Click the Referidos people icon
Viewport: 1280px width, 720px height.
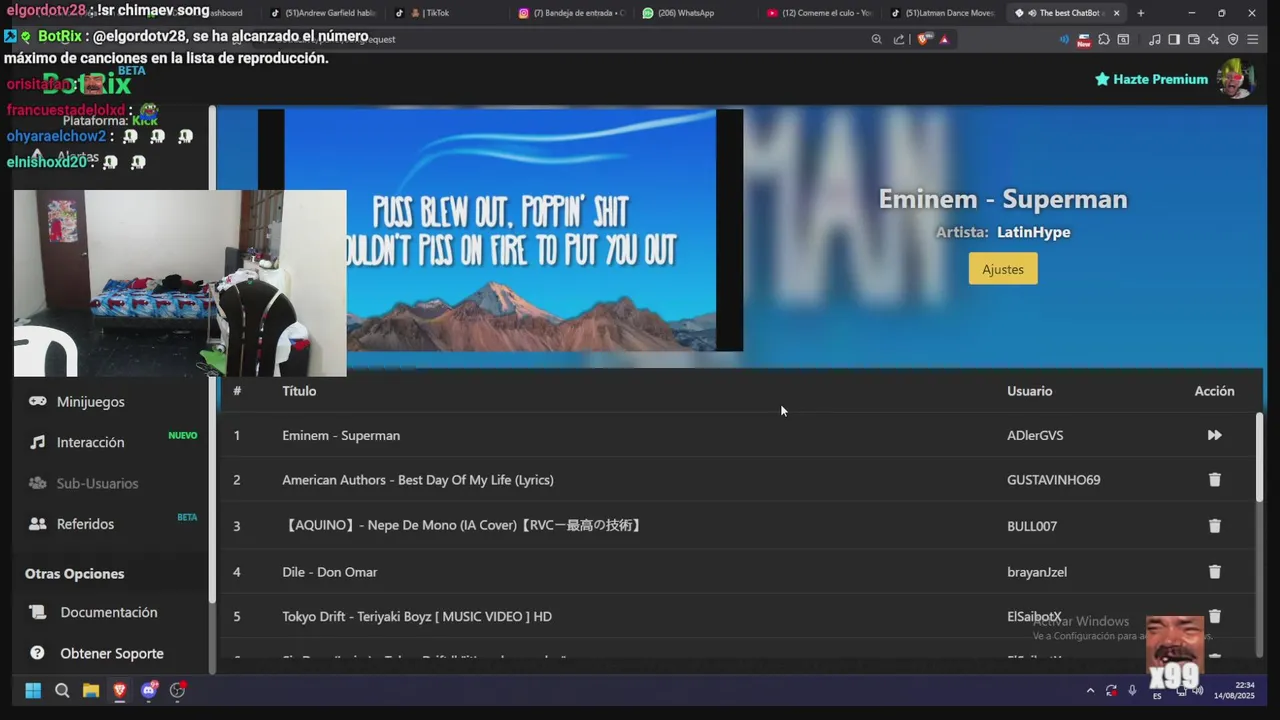click(38, 523)
